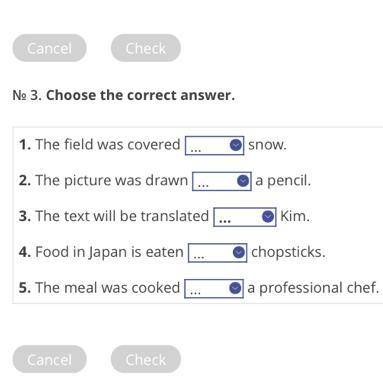Image resolution: width=383 pixels, height=384 pixels.
Task: Click the bottom Check button
Action: pyautogui.click(x=146, y=359)
